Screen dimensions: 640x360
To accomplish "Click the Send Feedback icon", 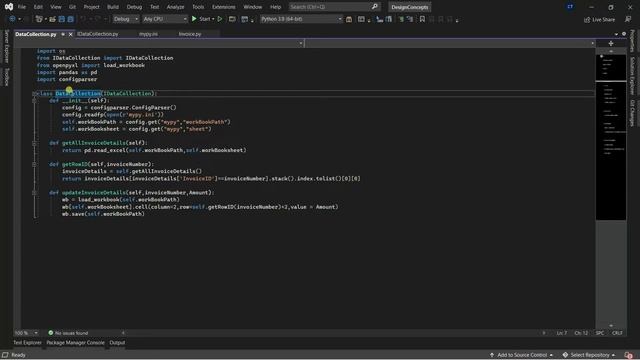I will (628, 19).
